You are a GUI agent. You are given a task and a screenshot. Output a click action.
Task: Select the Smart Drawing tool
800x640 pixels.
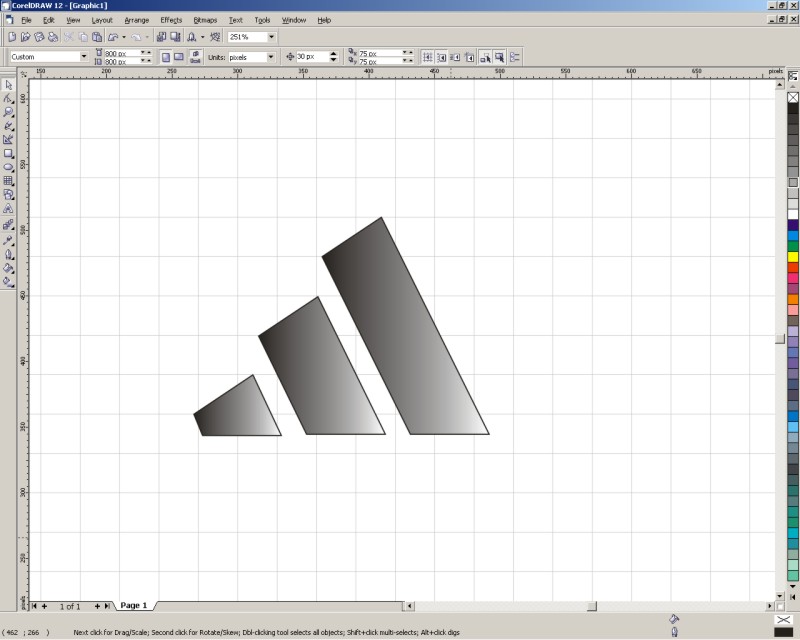(x=8, y=139)
